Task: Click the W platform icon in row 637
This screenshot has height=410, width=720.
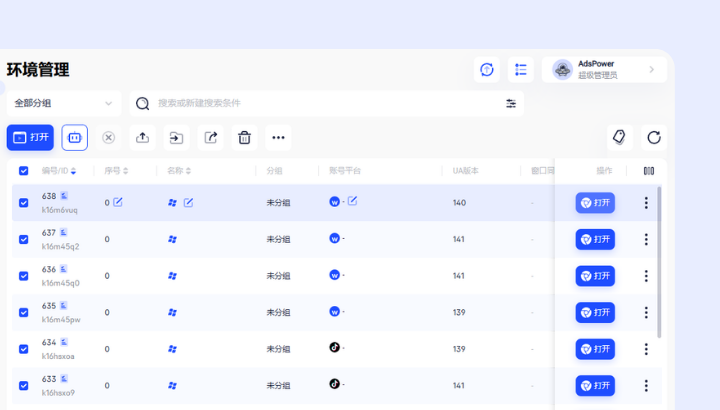Action: [334, 238]
